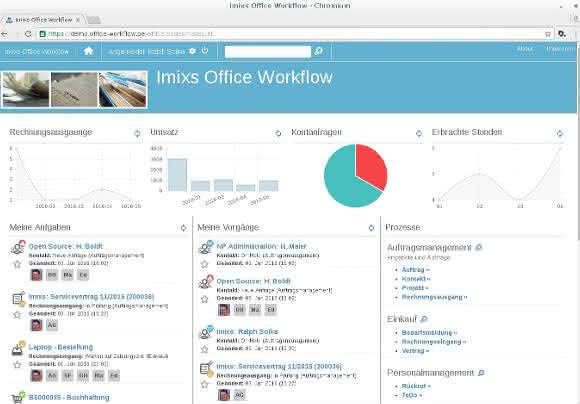This screenshot has height=404, width=580.
Task: Start a new Rechnungseingang process
Action: pyautogui.click(x=434, y=342)
